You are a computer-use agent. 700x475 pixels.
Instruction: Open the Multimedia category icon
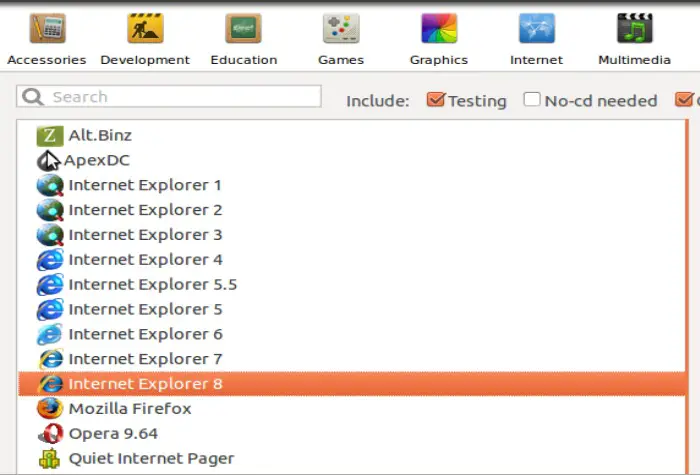point(634,28)
